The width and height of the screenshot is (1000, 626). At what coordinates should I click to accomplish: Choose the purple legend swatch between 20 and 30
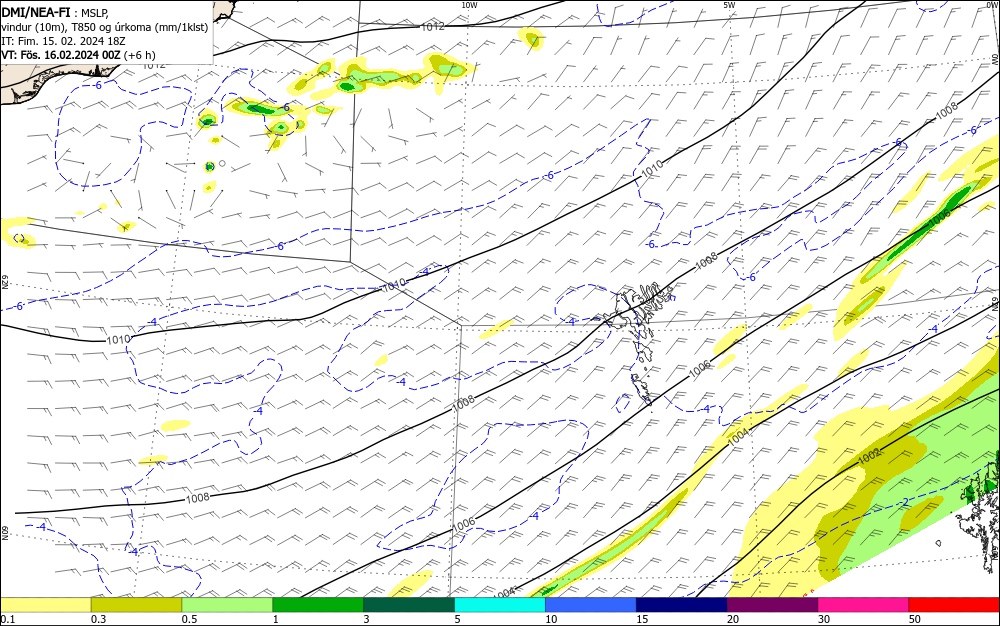(x=772, y=605)
